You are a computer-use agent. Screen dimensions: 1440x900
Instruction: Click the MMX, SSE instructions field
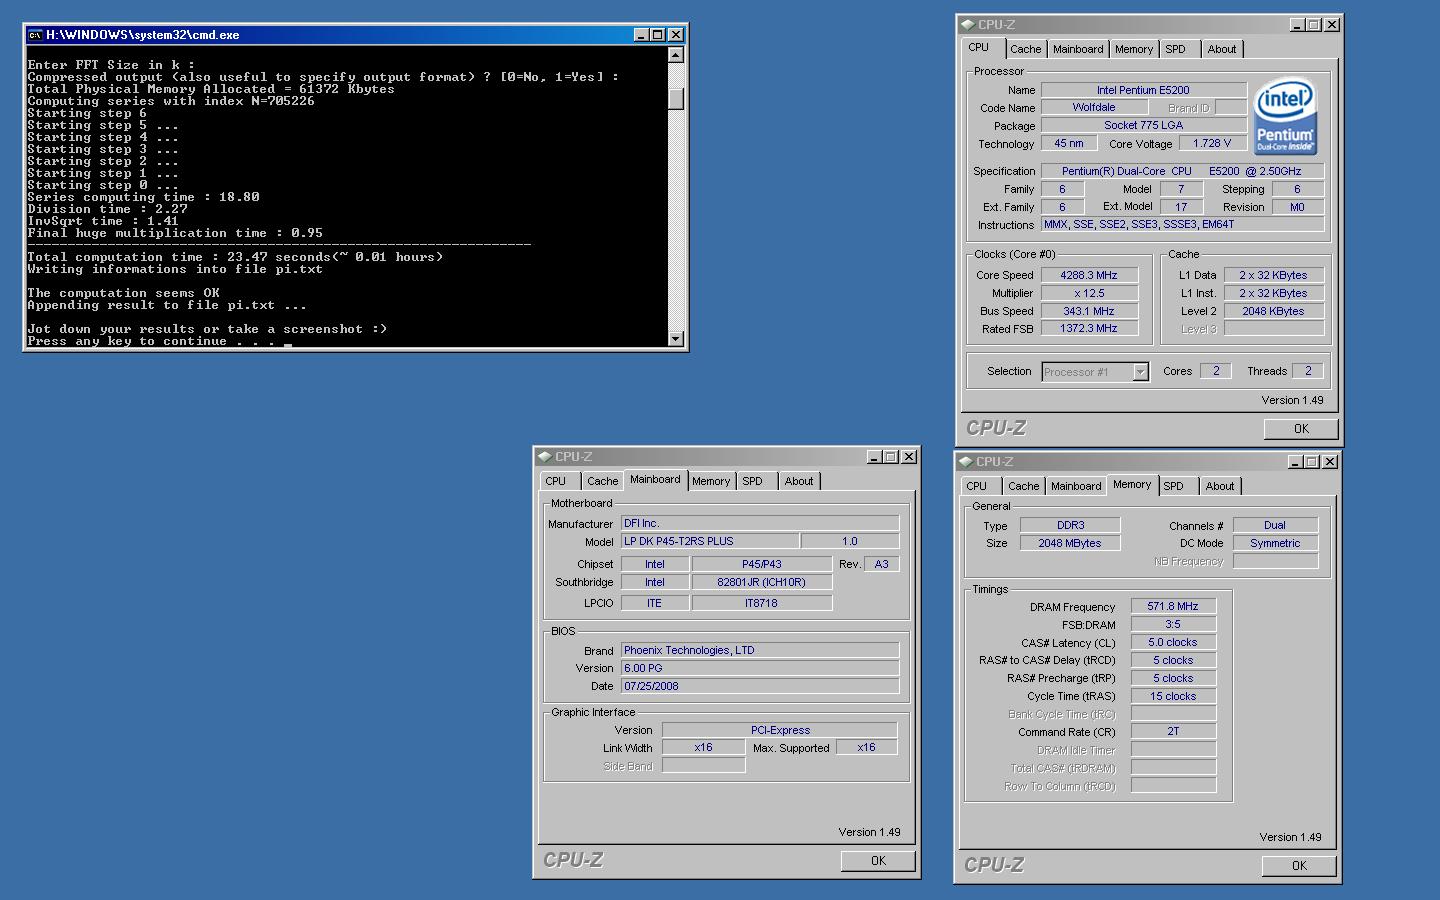click(1183, 225)
